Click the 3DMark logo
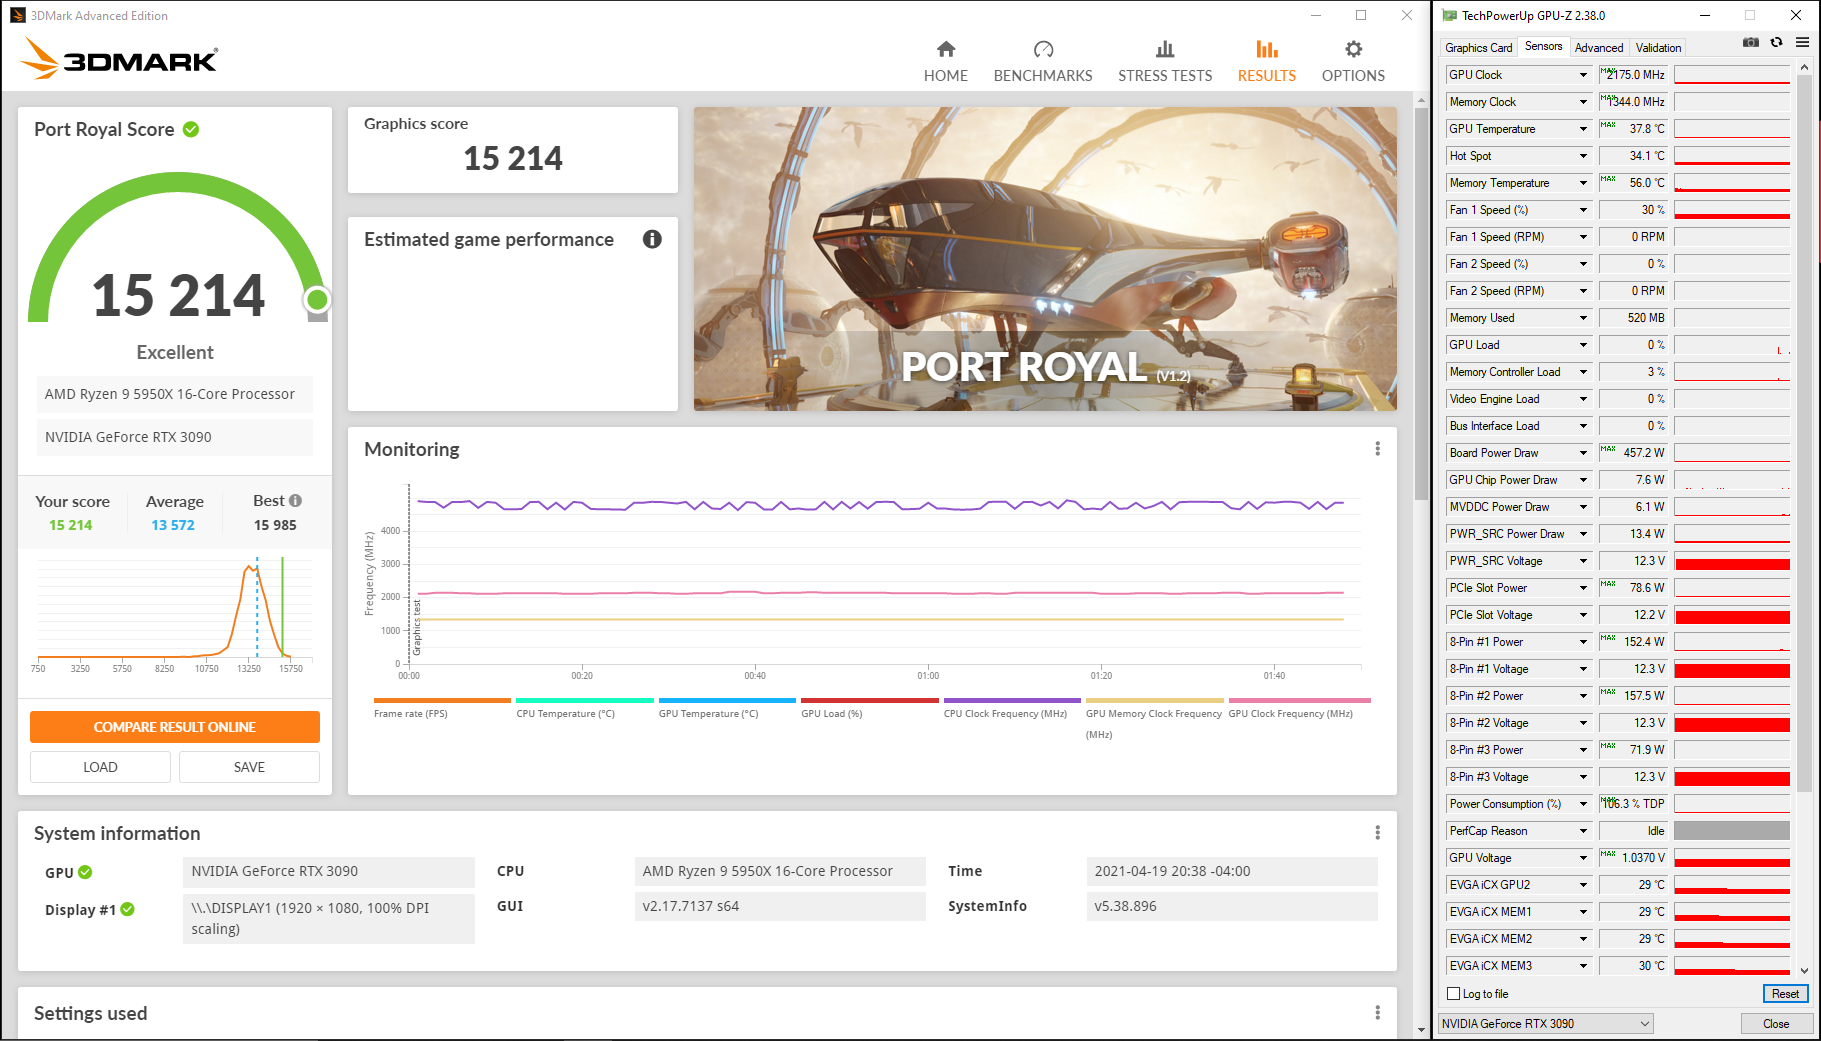This screenshot has height=1041, width=1821. point(119,59)
